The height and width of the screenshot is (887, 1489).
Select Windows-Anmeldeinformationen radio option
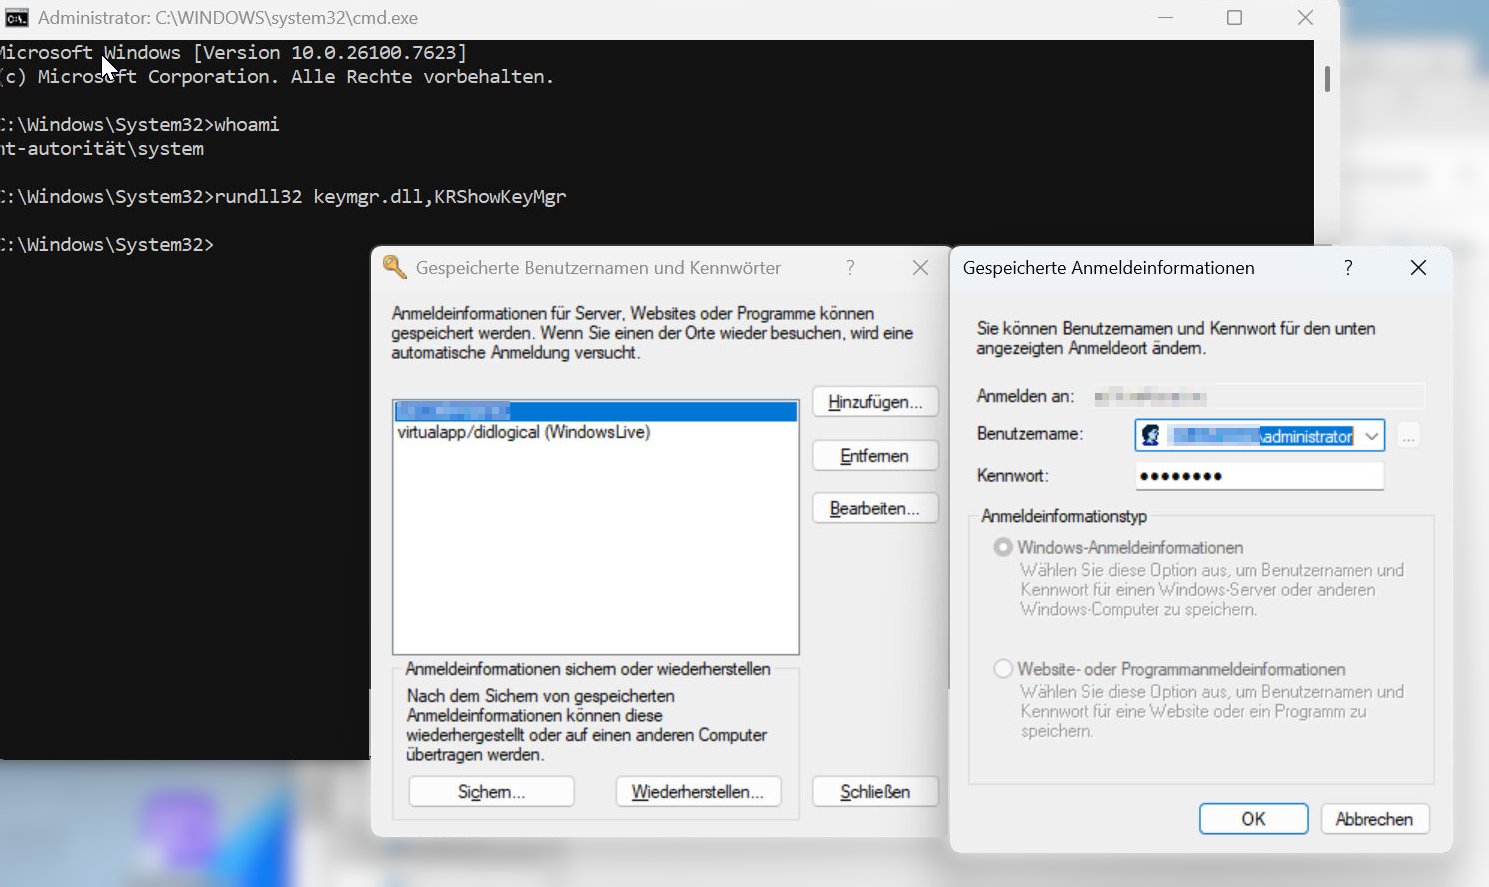pos(1003,547)
